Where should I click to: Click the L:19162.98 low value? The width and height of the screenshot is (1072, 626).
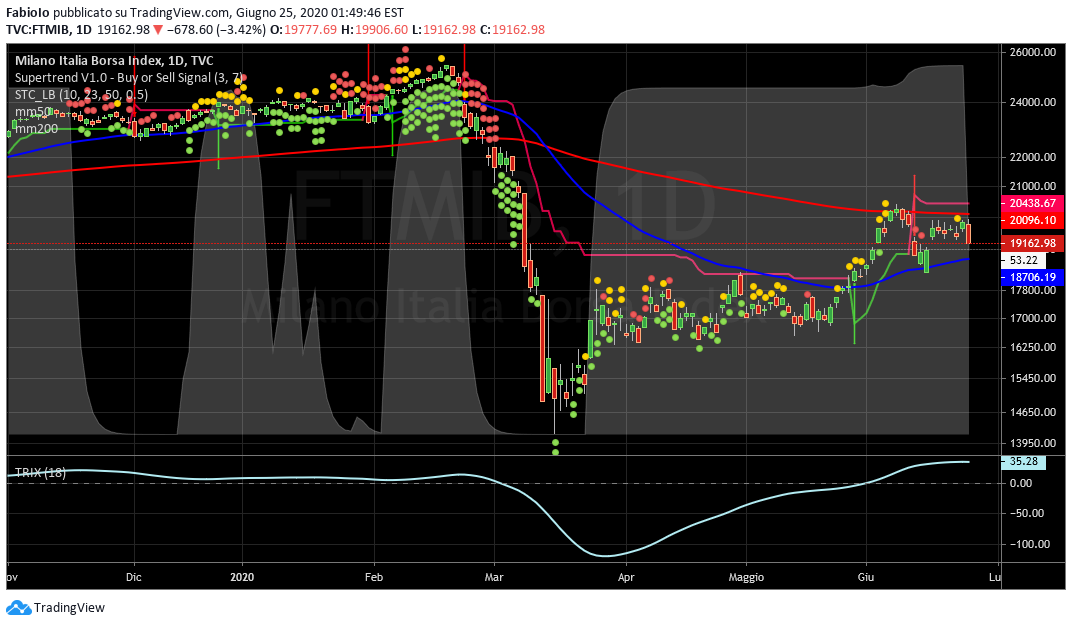pos(443,29)
